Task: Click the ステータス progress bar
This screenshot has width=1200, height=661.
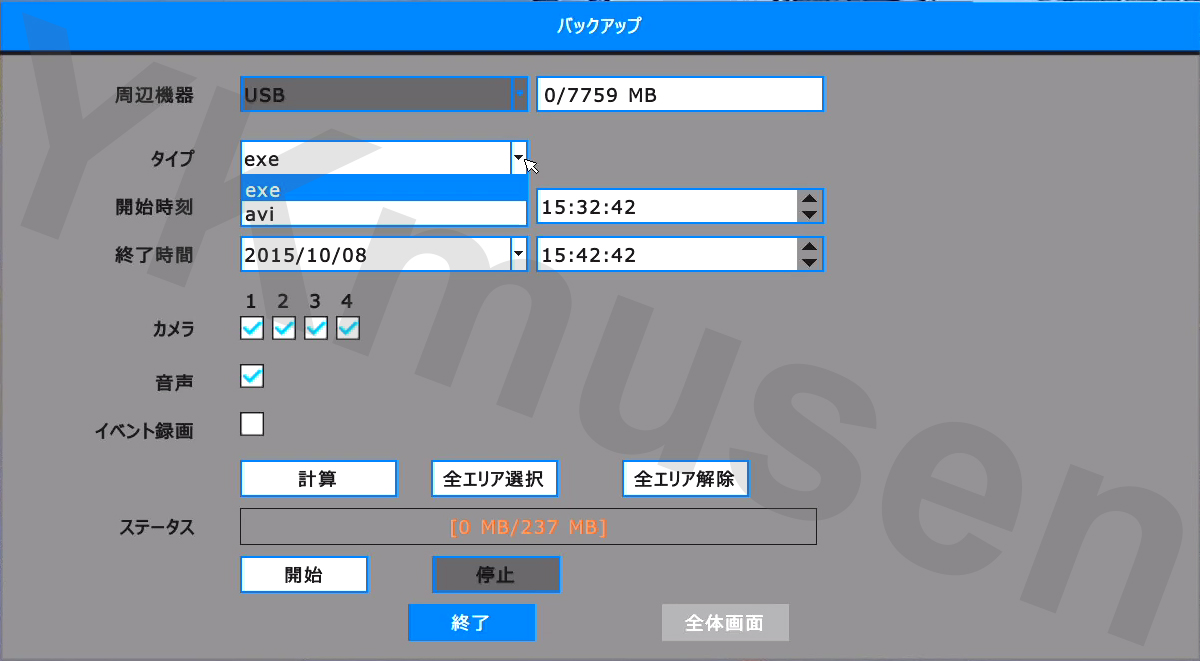Action: [528, 526]
